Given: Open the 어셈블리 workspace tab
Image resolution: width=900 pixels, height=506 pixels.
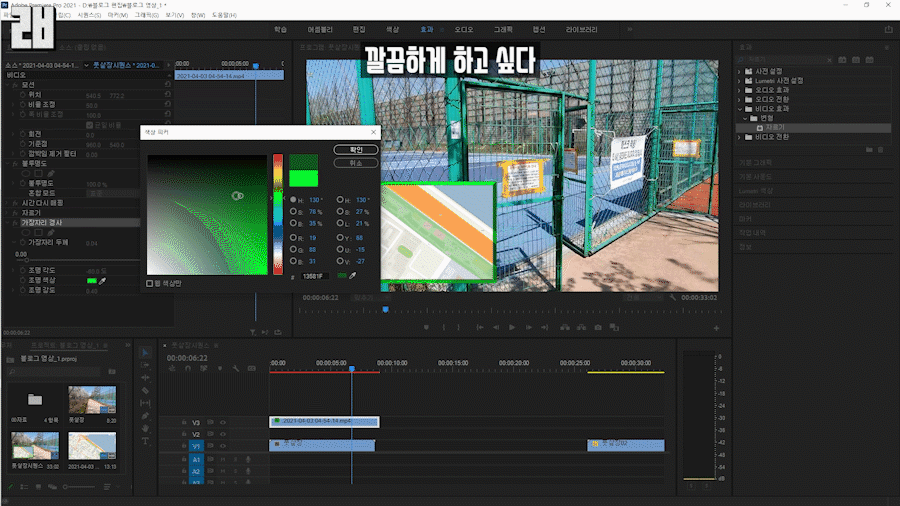Looking at the screenshot, I should (x=320, y=29).
